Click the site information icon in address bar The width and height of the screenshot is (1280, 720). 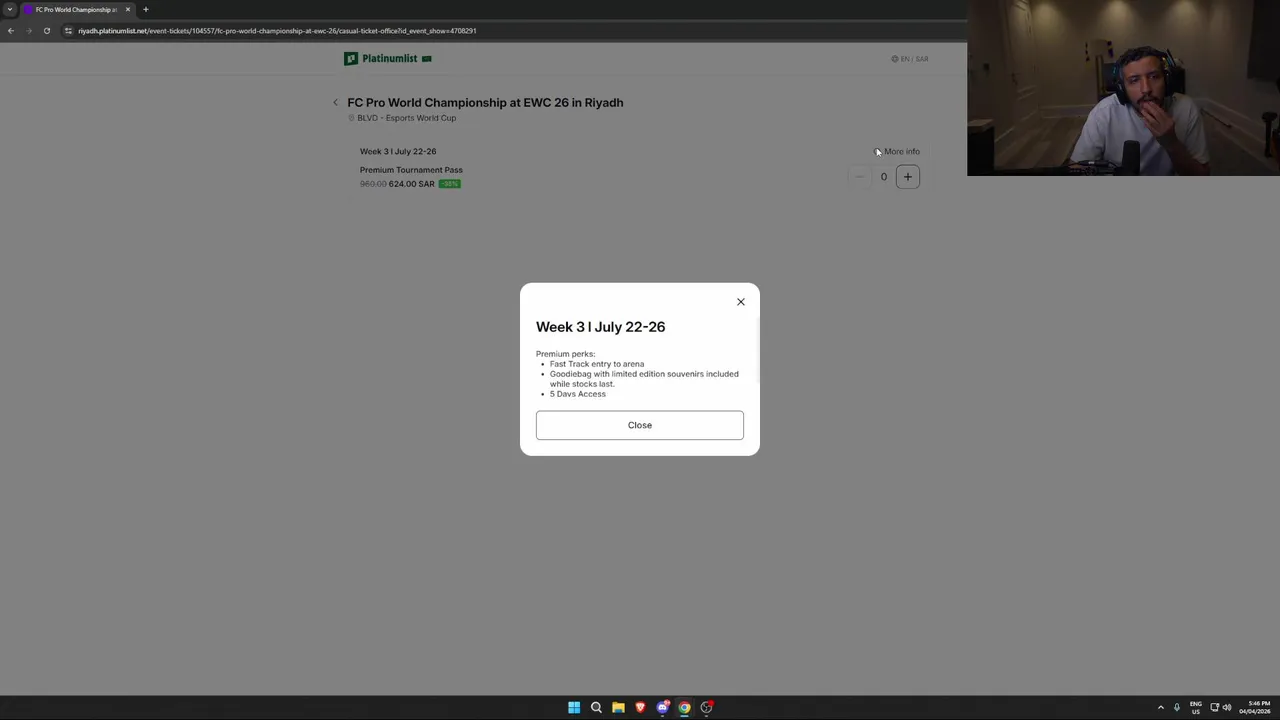point(68,31)
